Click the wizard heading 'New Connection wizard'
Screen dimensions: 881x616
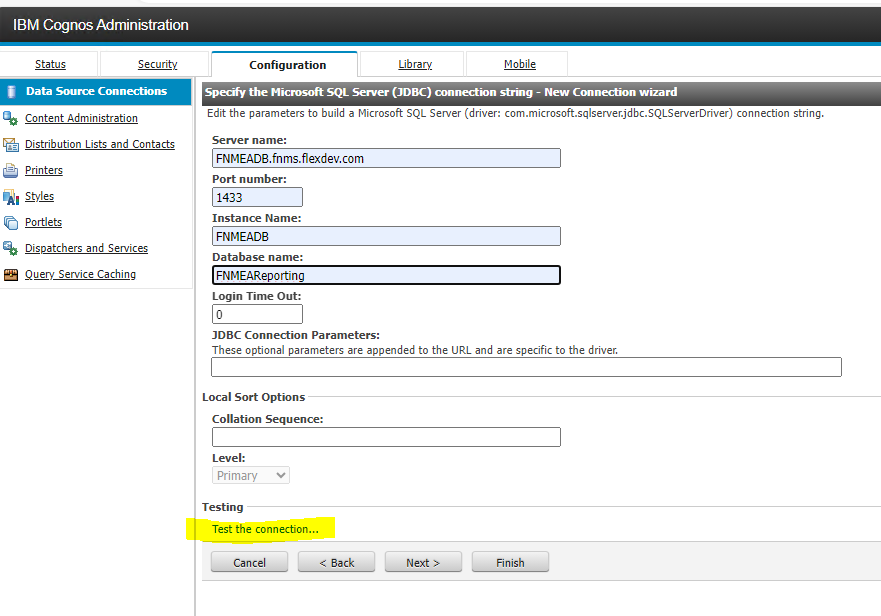(x=610, y=92)
